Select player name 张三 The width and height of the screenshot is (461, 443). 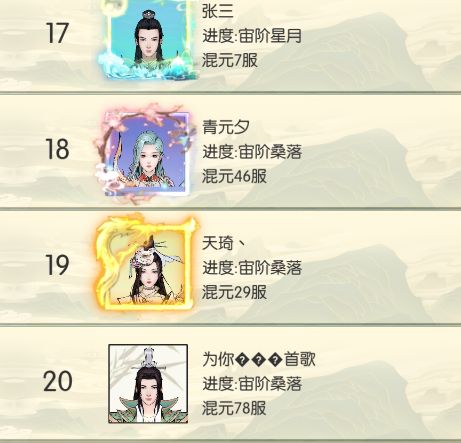pyautogui.click(x=217, y=11)
